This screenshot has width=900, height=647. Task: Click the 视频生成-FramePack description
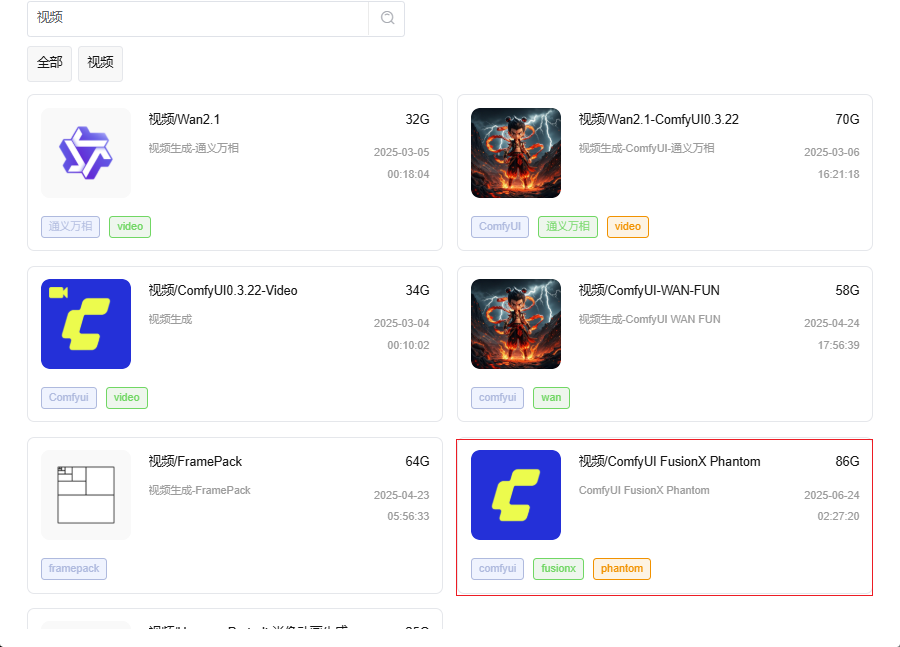click(x=199, y=490)
